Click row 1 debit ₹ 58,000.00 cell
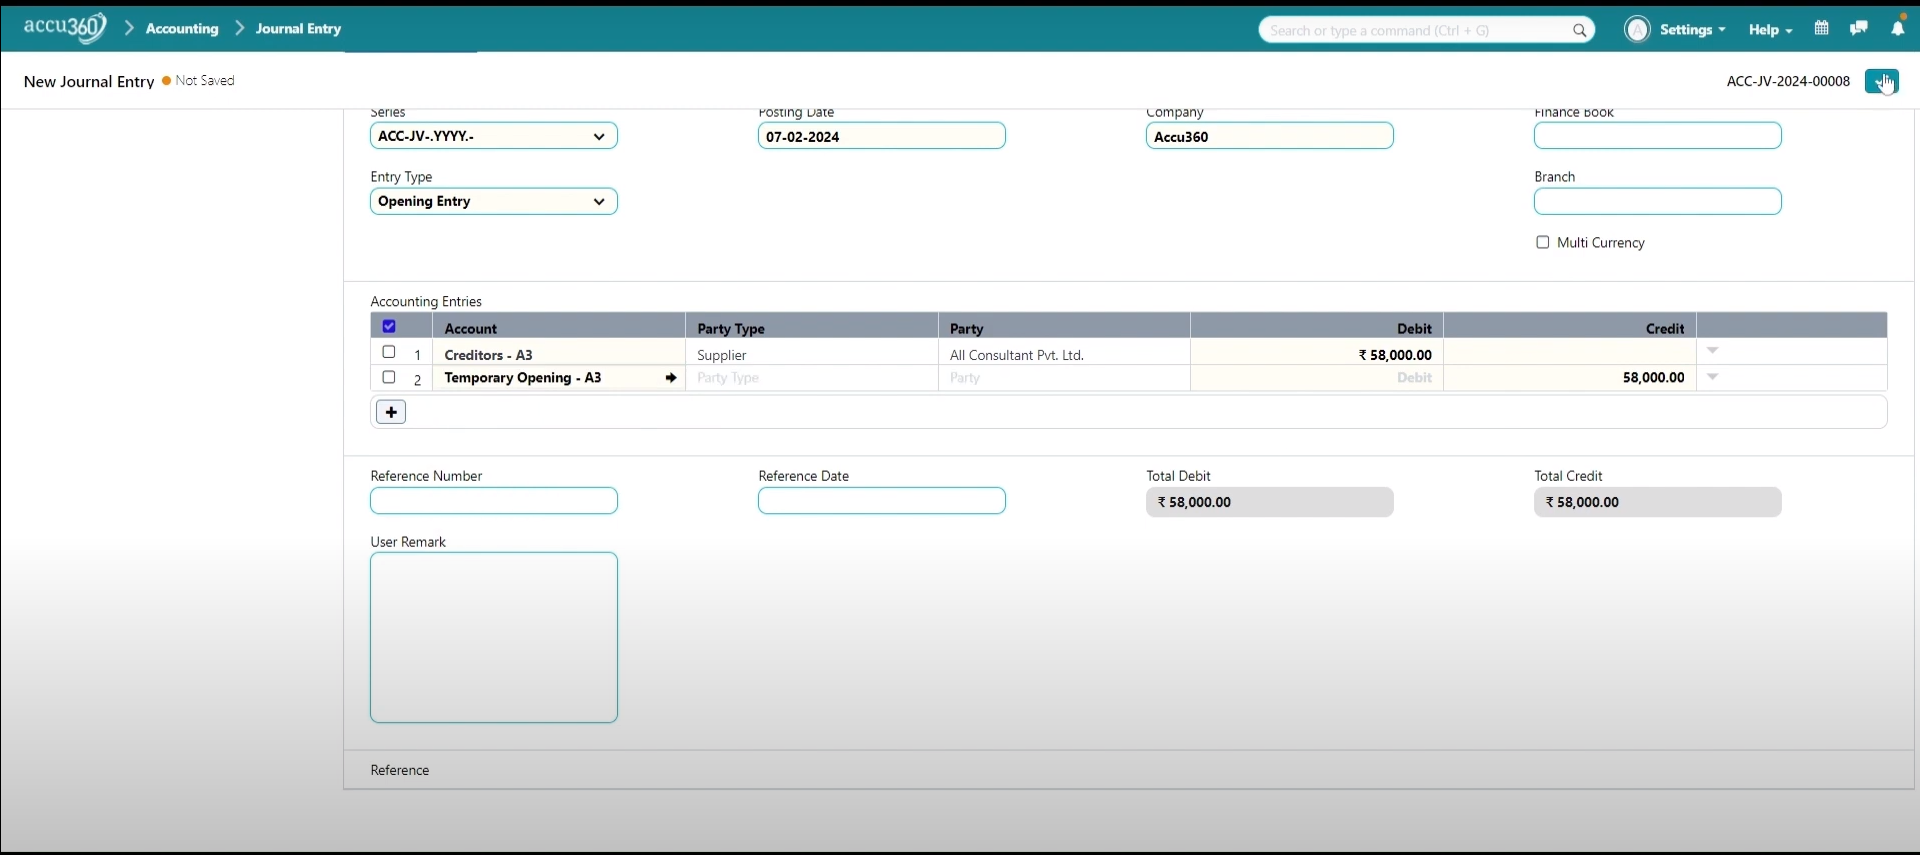Viewport: 1920px width, 855px height. [1317, 352]
